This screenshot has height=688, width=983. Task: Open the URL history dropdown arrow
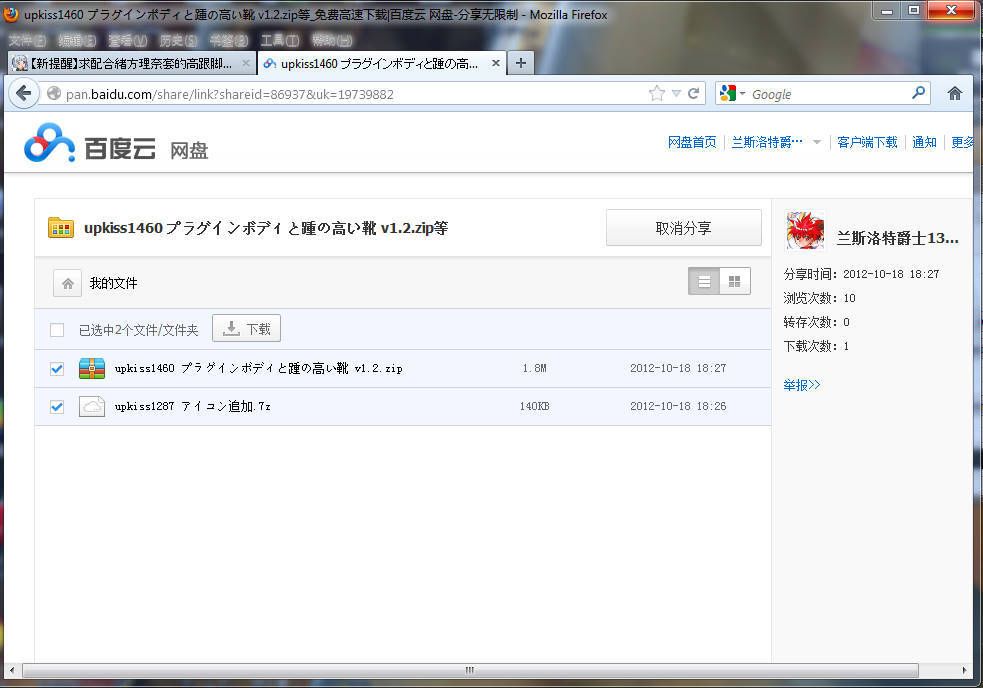click(676, 93)
